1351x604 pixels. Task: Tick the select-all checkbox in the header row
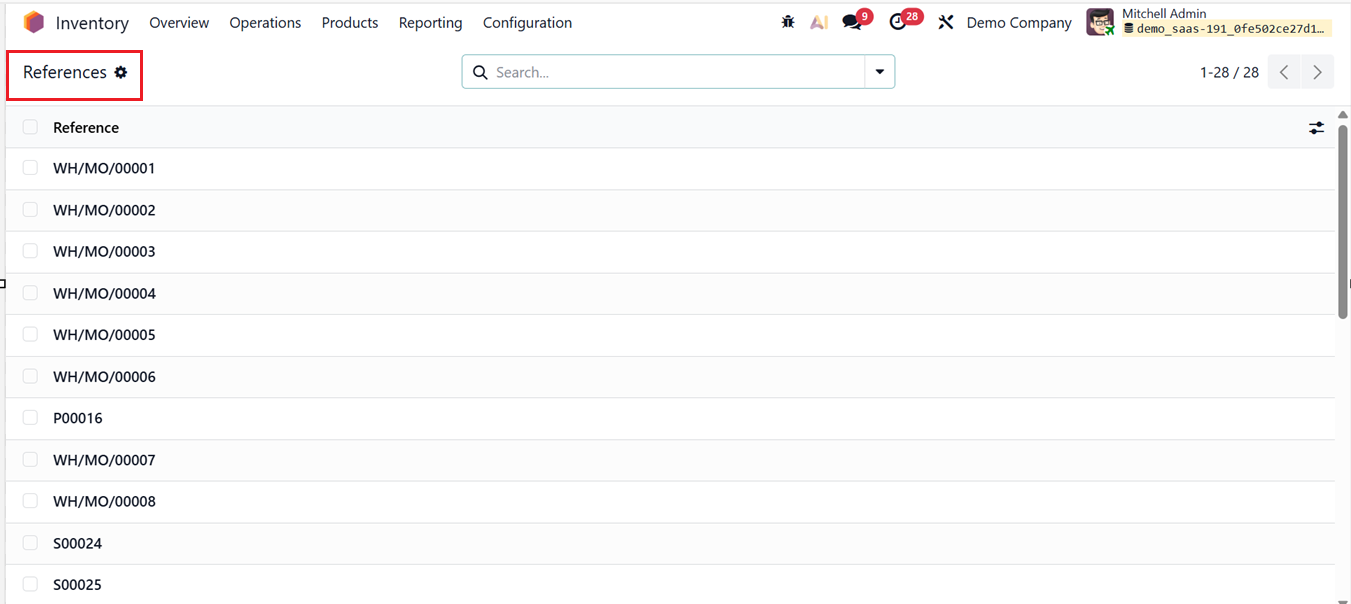[x=30, y=127]
